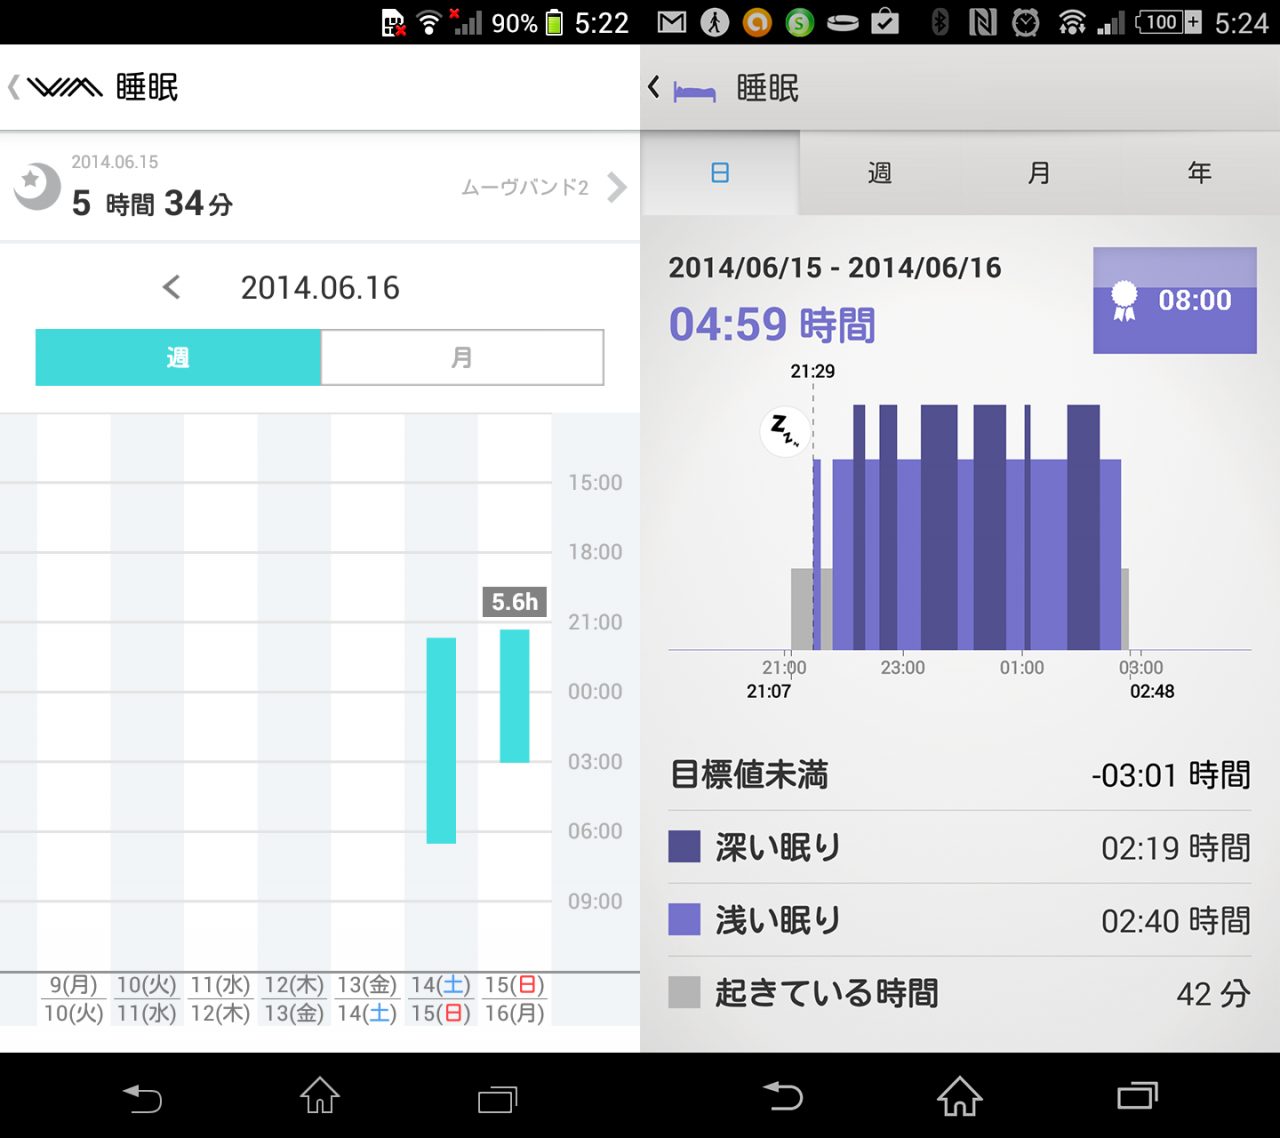Tap the 100 battery indicator
Image resolution: width=1280 pixels, height=1138 pixels.
(1168, 22)
